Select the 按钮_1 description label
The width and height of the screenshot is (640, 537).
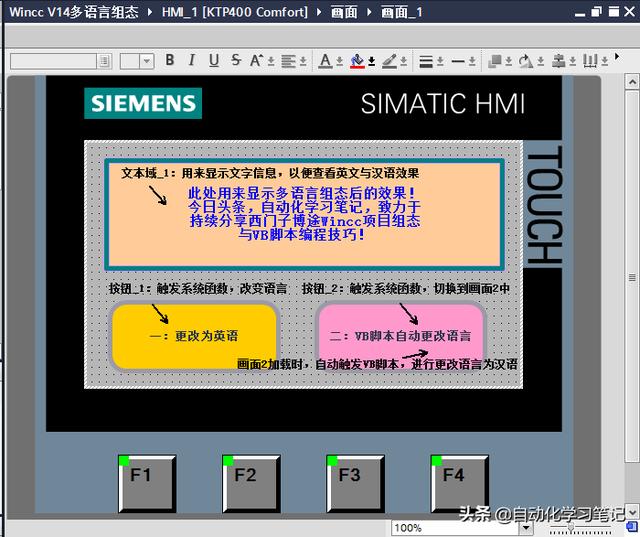point(198,288)
